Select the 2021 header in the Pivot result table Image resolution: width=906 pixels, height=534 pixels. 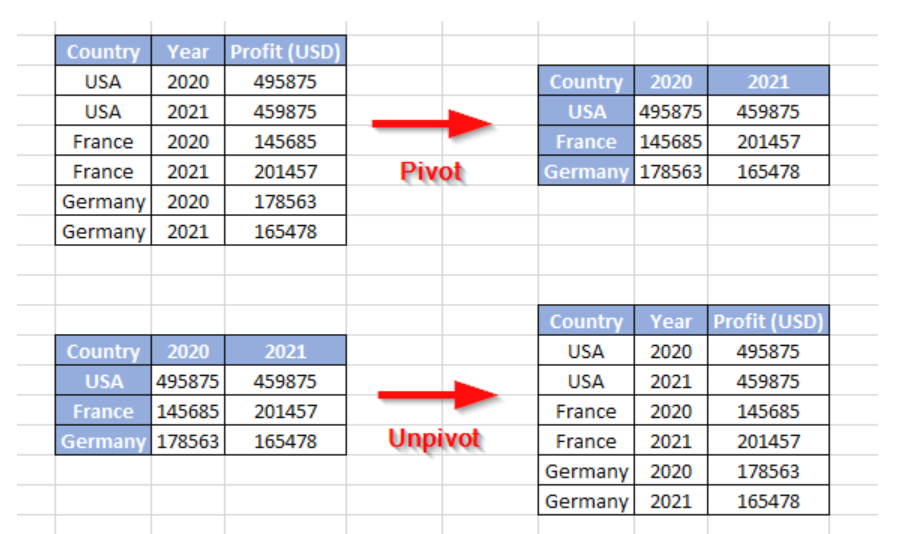(x=768, y=81)
